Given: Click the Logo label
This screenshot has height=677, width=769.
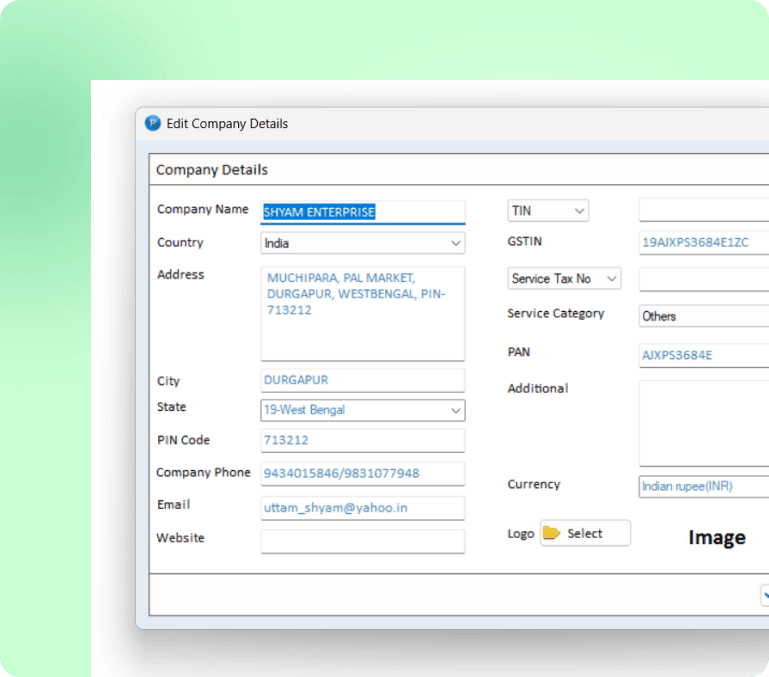Looking at the screenshot, I should click(x=521, y=534).
